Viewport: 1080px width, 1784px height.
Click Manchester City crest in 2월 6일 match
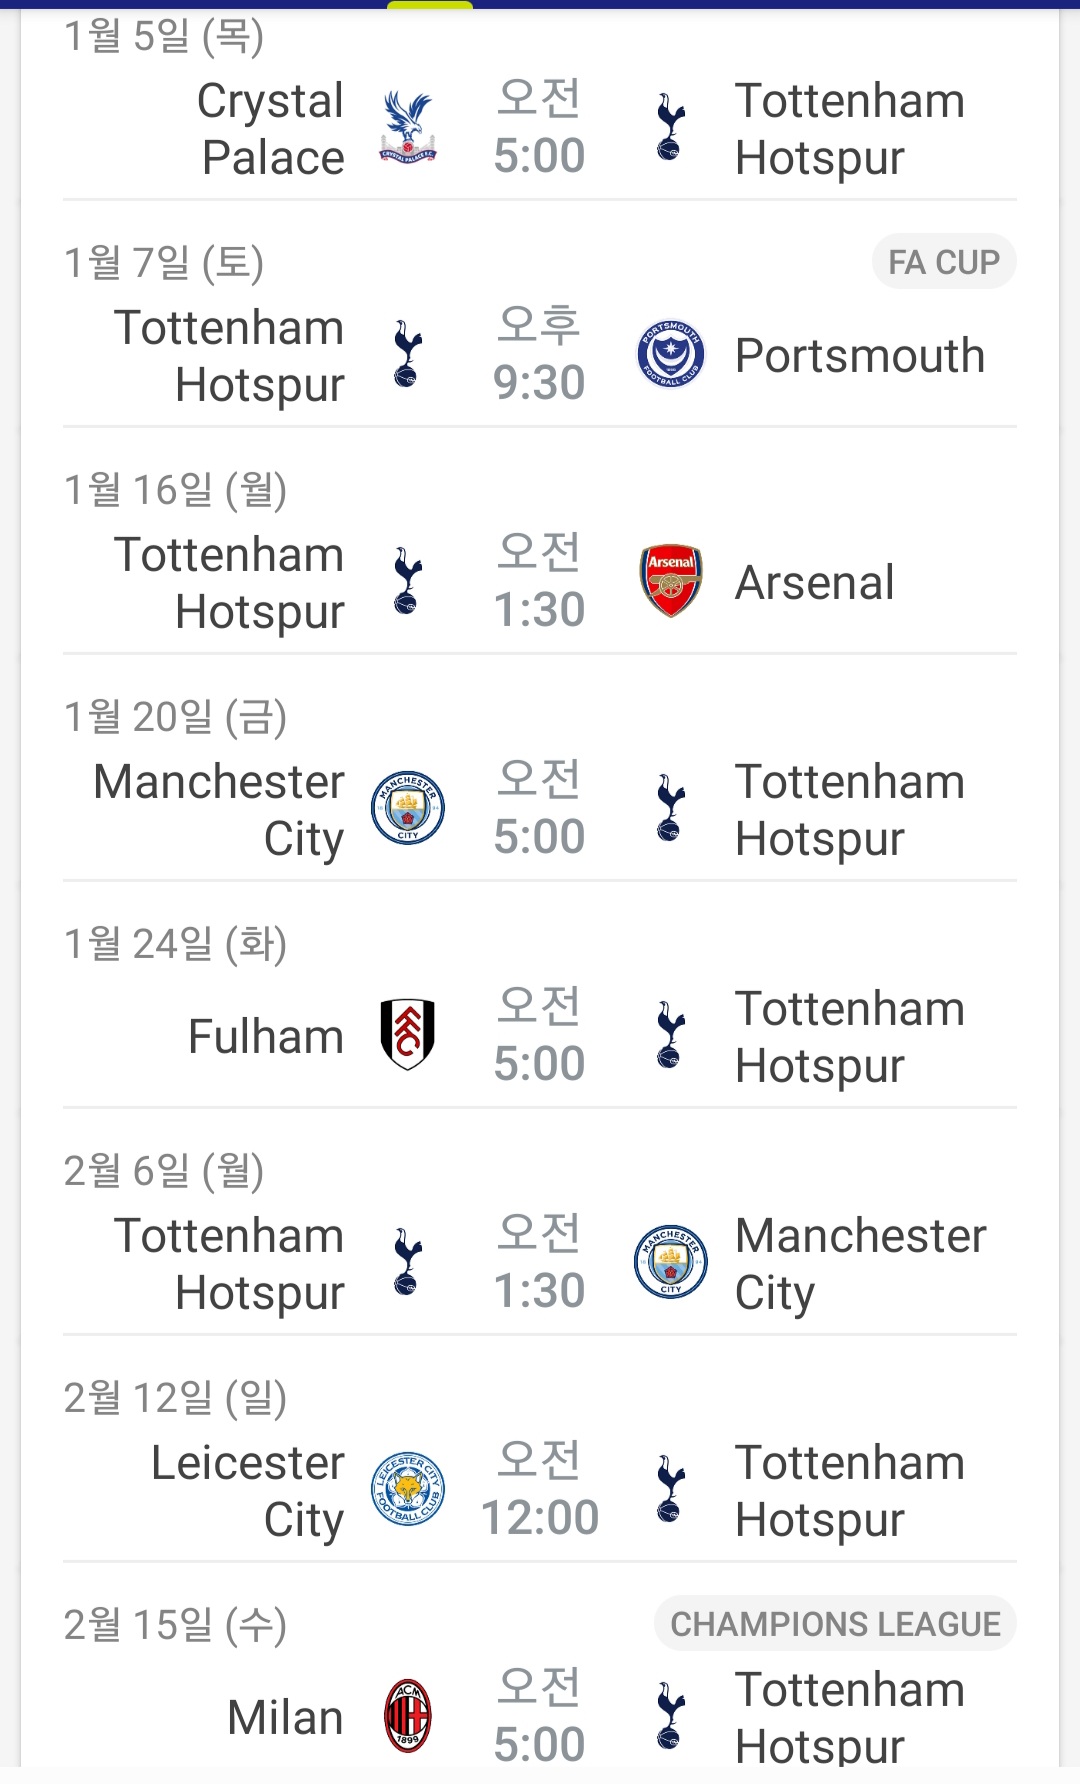(671, 1262)
